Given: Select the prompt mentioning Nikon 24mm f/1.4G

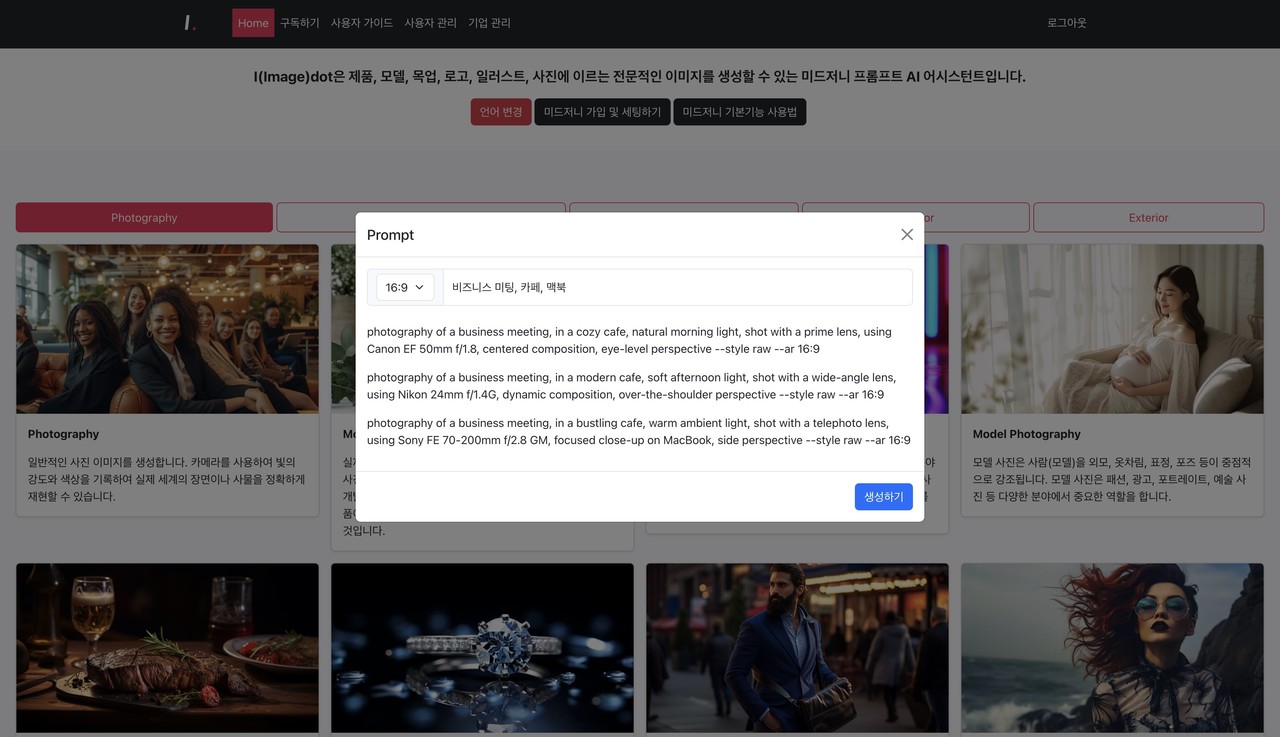Looking at the screenshot, I should click(x=632, y=386).
